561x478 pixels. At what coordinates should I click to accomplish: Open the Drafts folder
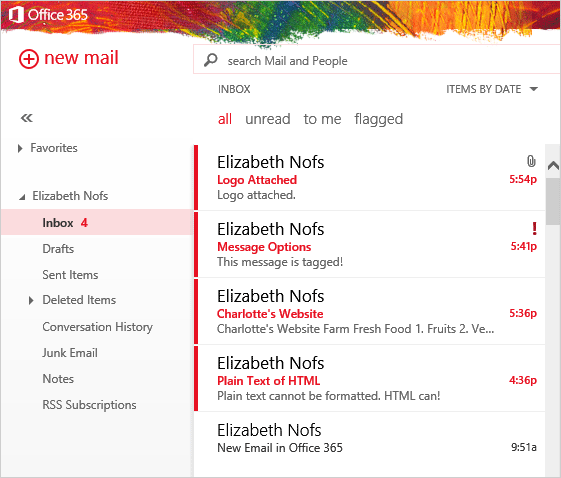coord(58,249)
